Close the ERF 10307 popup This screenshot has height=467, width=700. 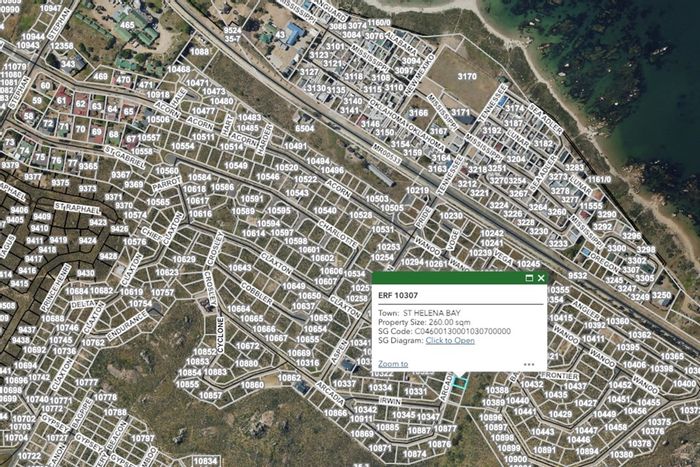[541, 278]
